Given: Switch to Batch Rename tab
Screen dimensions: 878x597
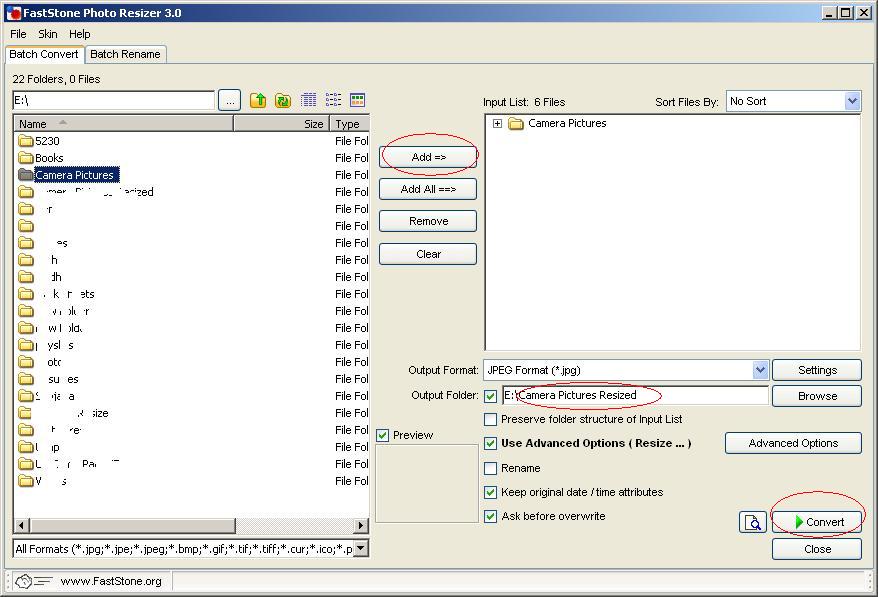Looking at the screenshot, I should tap(125, 54).
